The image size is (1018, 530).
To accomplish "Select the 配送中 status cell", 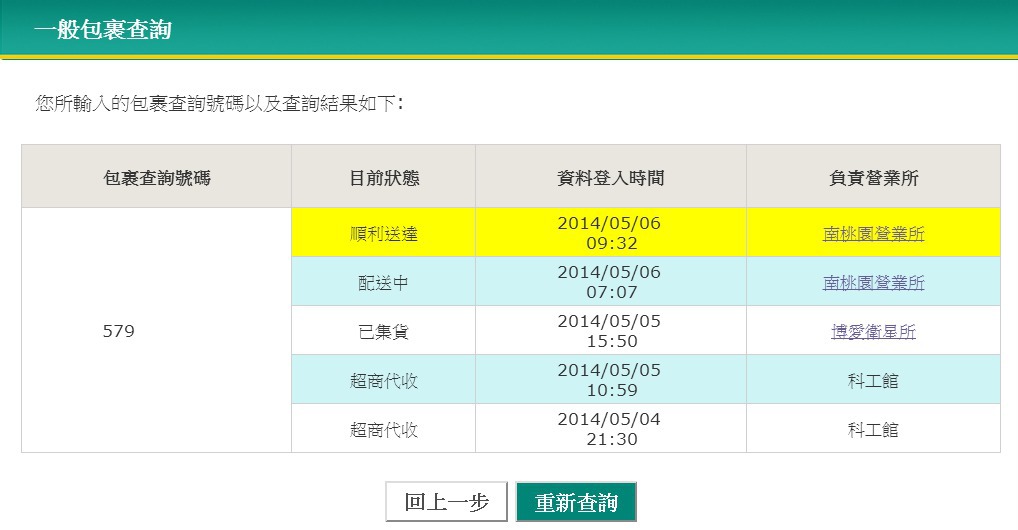I will [383, 281].
